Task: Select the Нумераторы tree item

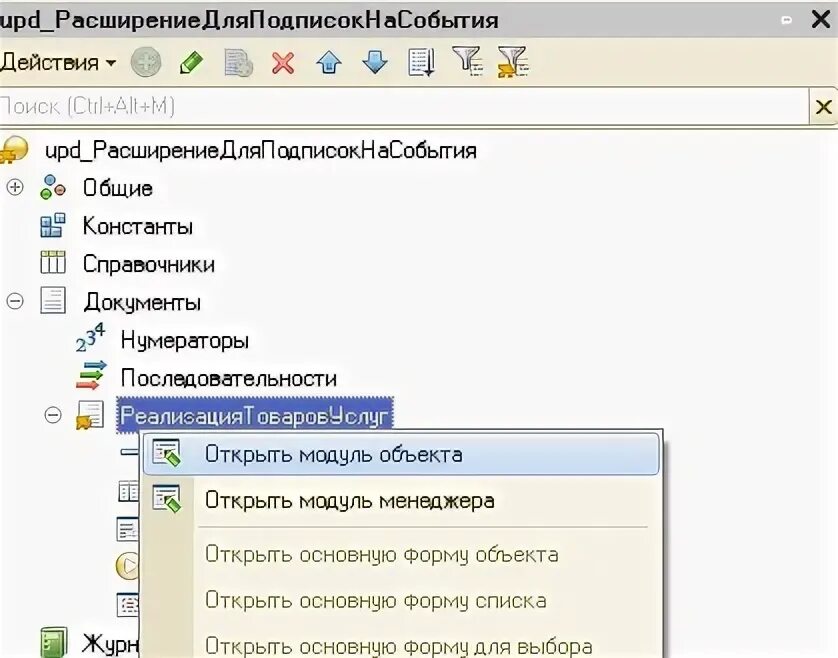Action: point(185,340)
